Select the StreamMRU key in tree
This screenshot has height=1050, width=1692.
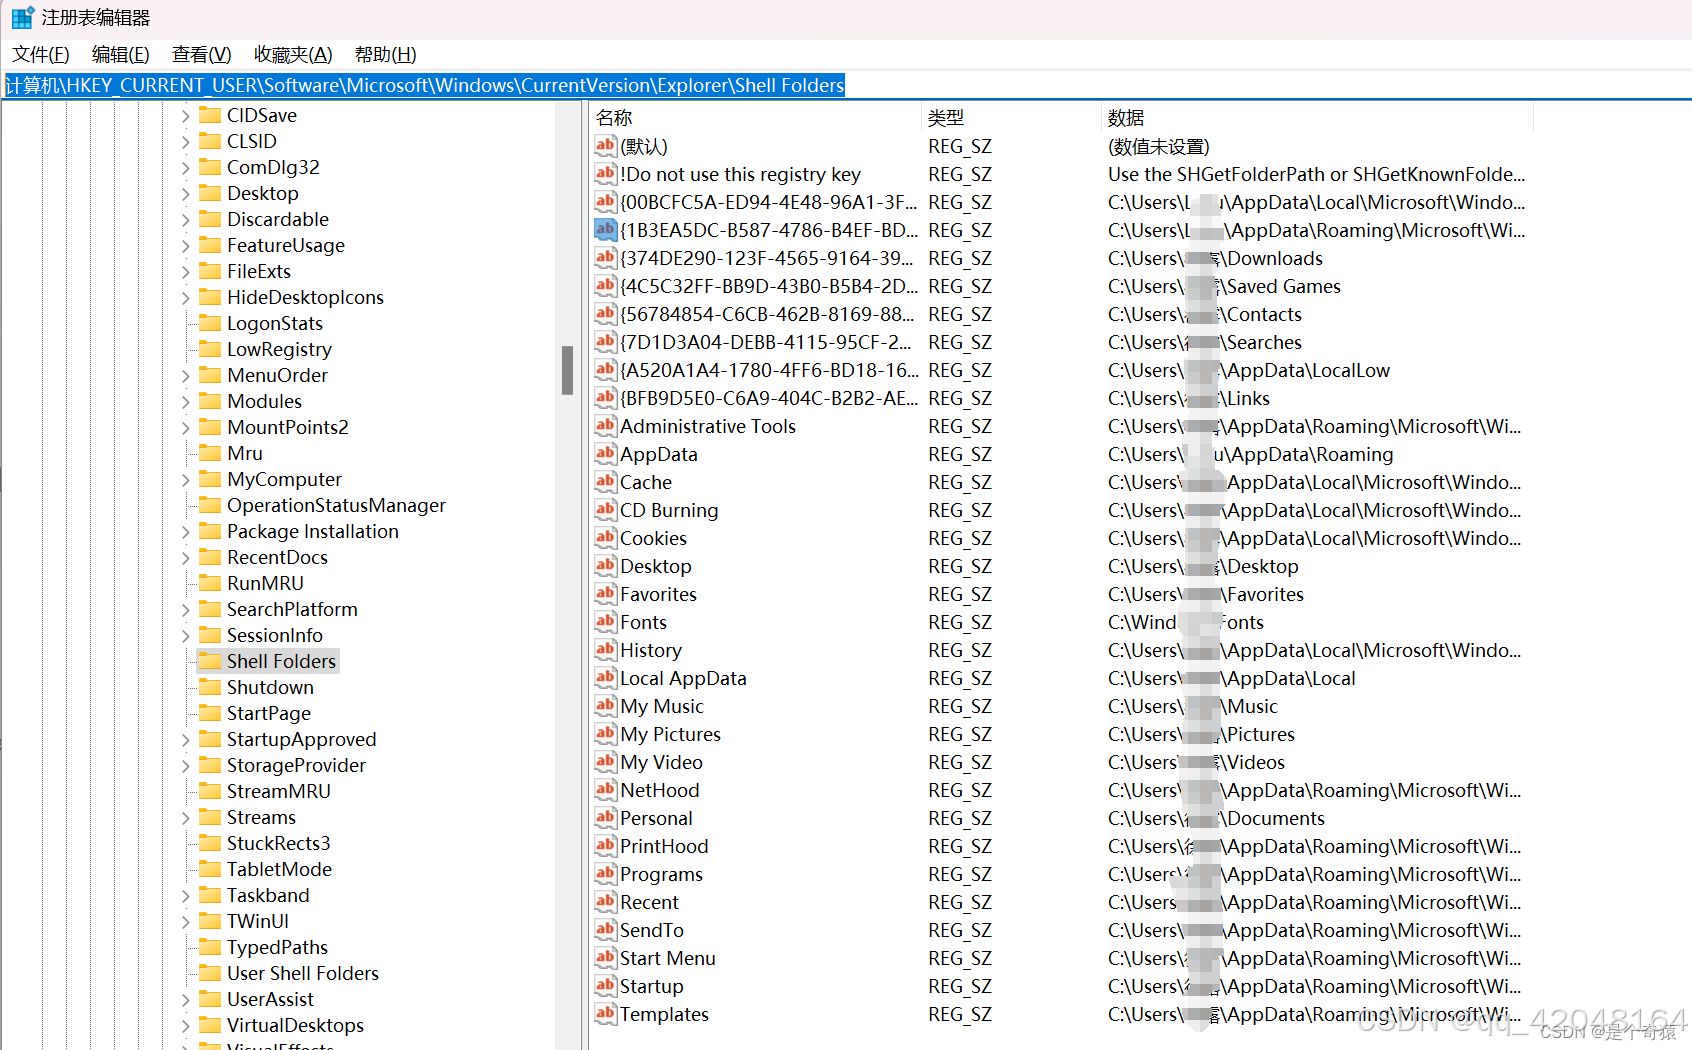pyautogui.click(x=278, y=791)
